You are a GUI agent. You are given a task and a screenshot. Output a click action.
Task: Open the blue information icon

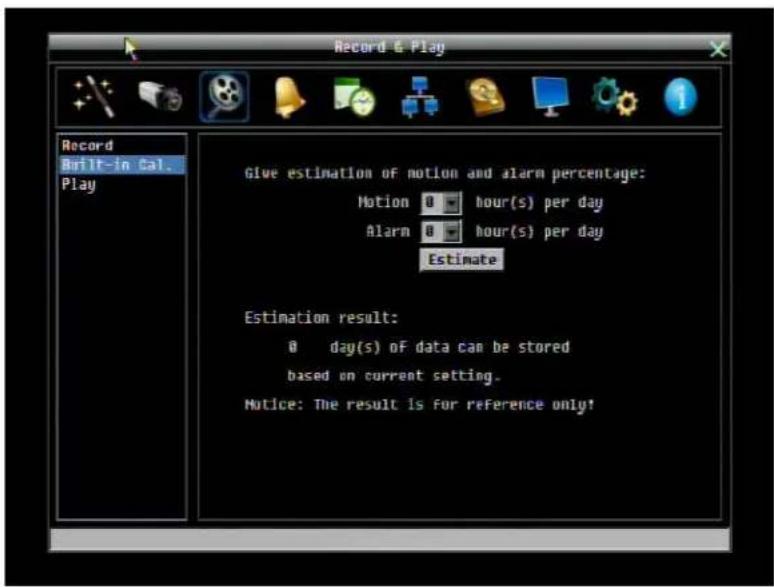click(x=680, y=97)
